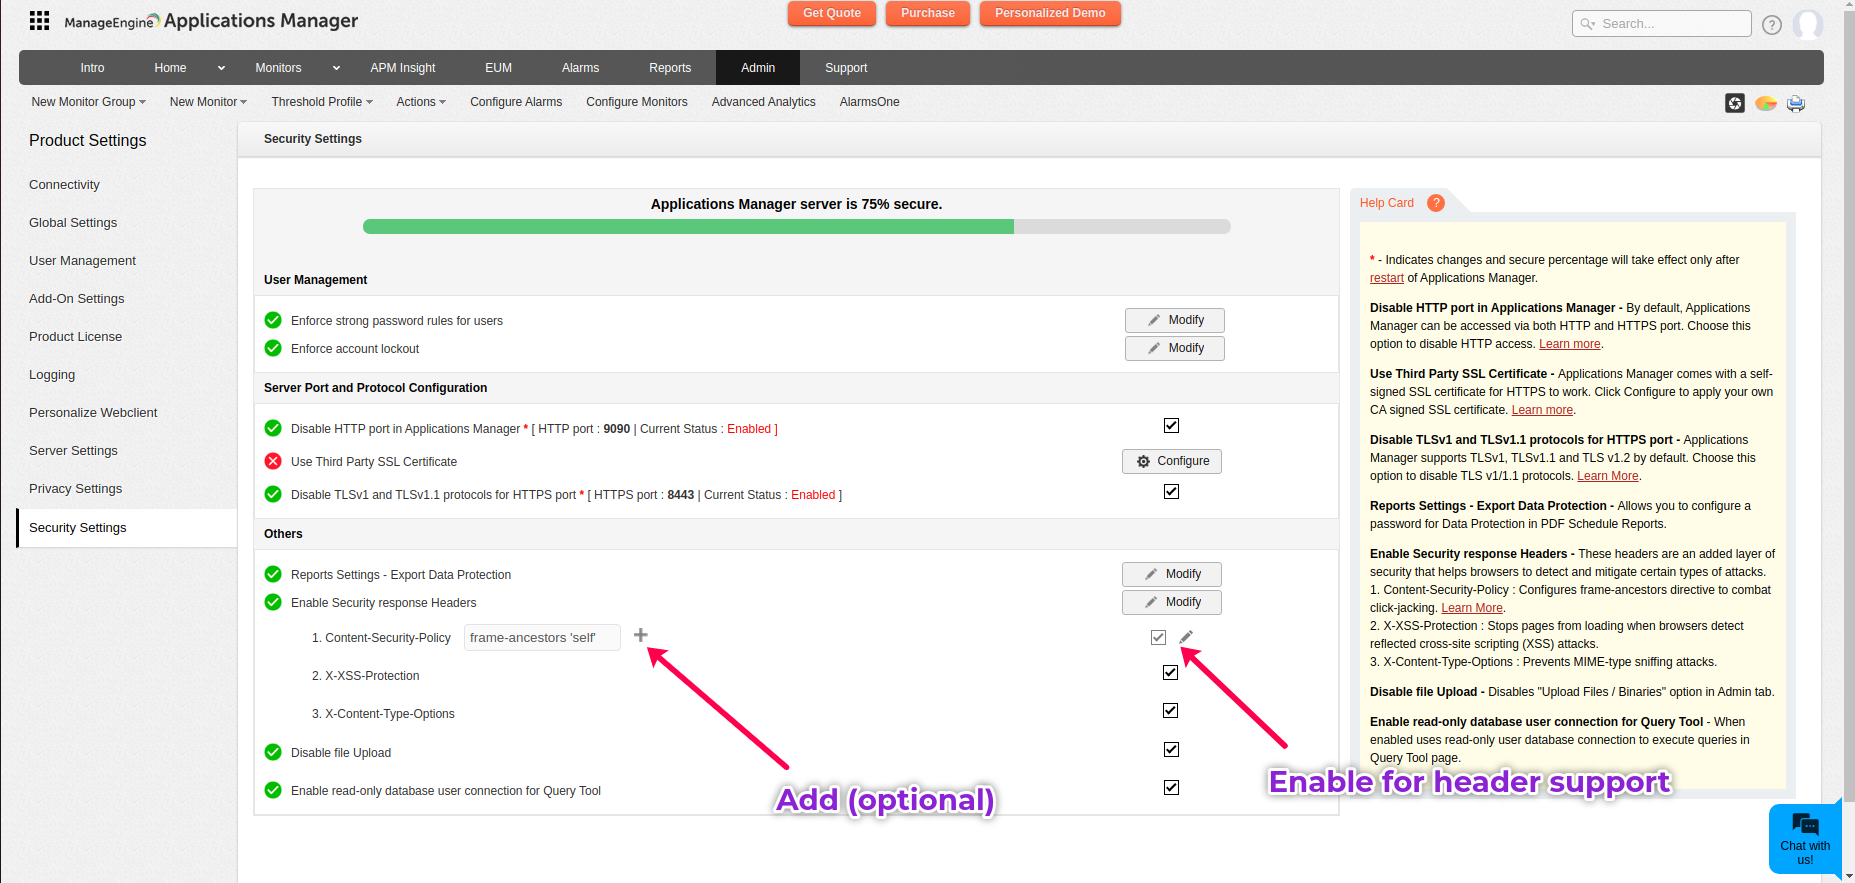Toggle Disable file Upload checkbox
This screenshot has height=883, width=1855.
(x=1171, y=750)
